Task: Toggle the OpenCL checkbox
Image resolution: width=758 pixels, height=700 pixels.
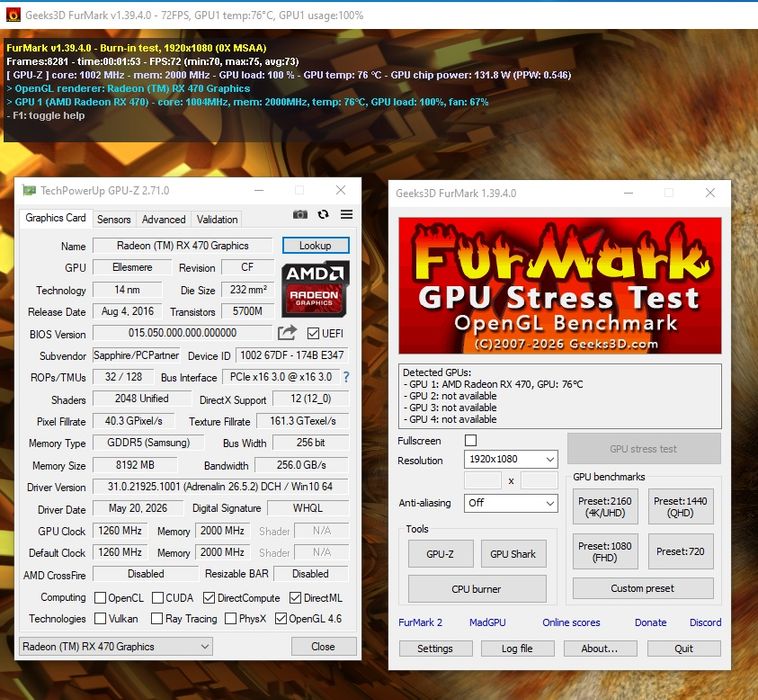Action: 100,598
